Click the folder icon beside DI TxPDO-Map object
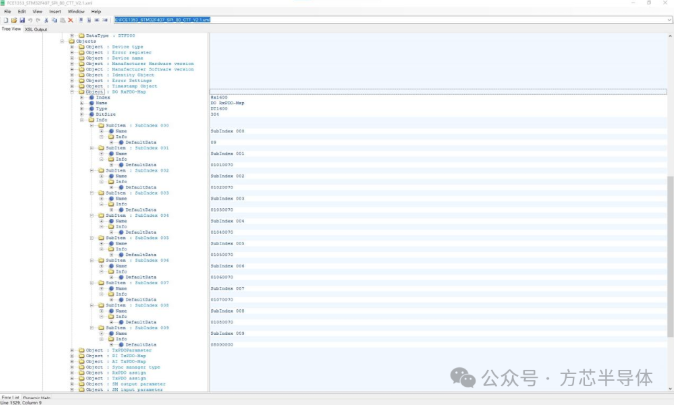Screen dimensions: 675x408 [x=81, y=356]
